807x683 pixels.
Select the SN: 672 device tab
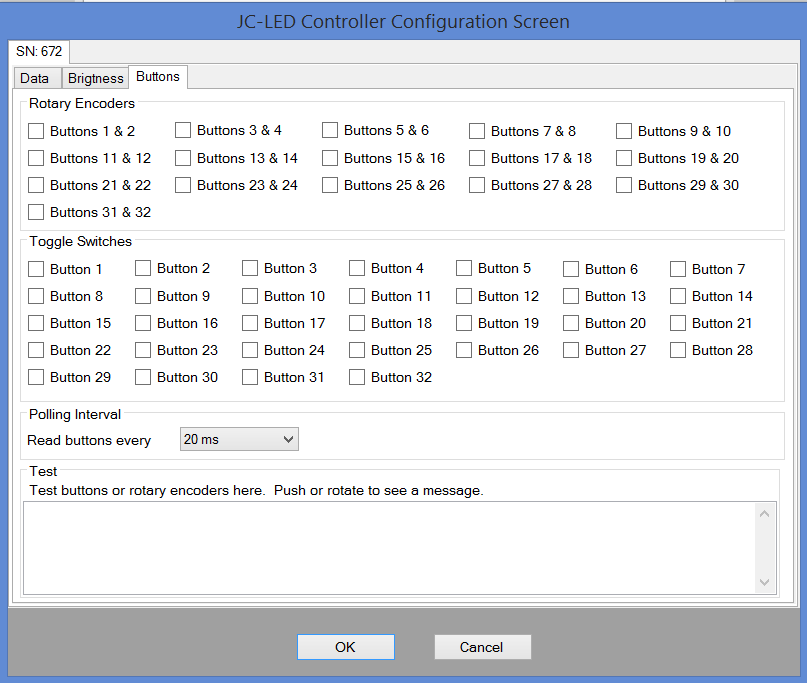tap(38, 51)
